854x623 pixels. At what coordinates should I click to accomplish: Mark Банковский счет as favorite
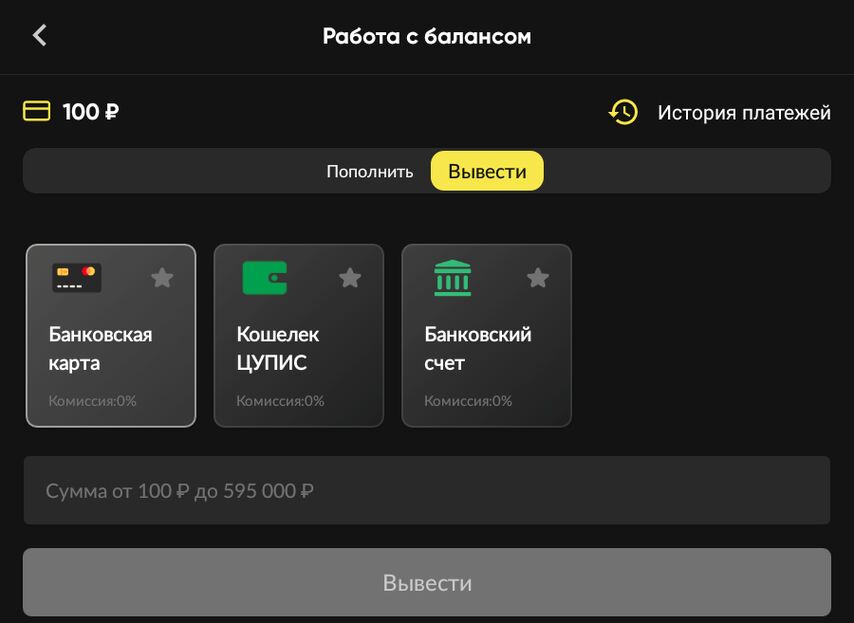(x=538, y=277)
